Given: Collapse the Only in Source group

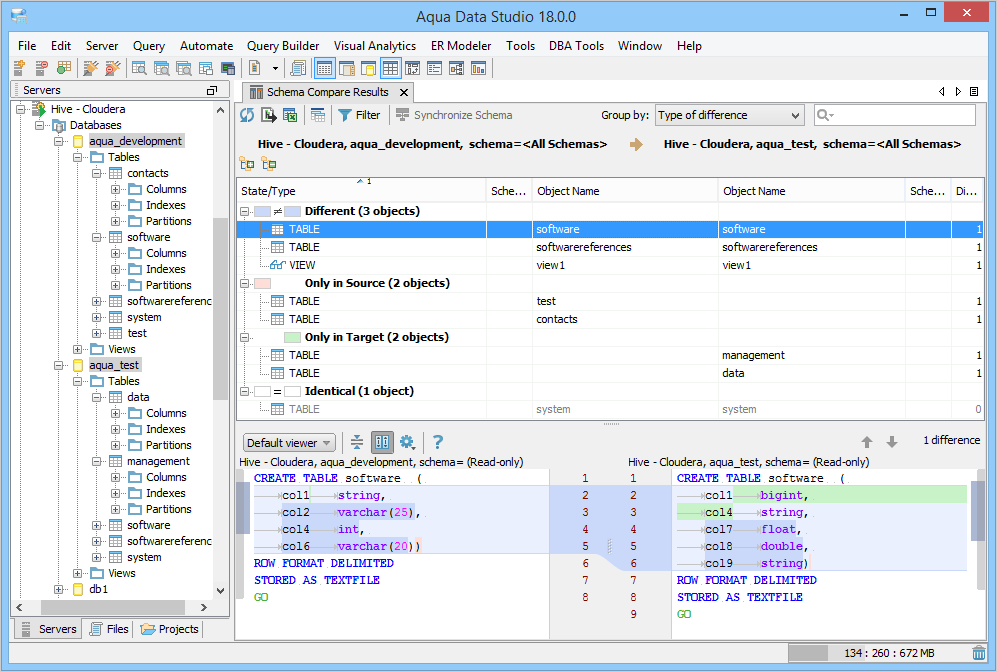Looking at the screenshot, I should click(x=244, y=284).
